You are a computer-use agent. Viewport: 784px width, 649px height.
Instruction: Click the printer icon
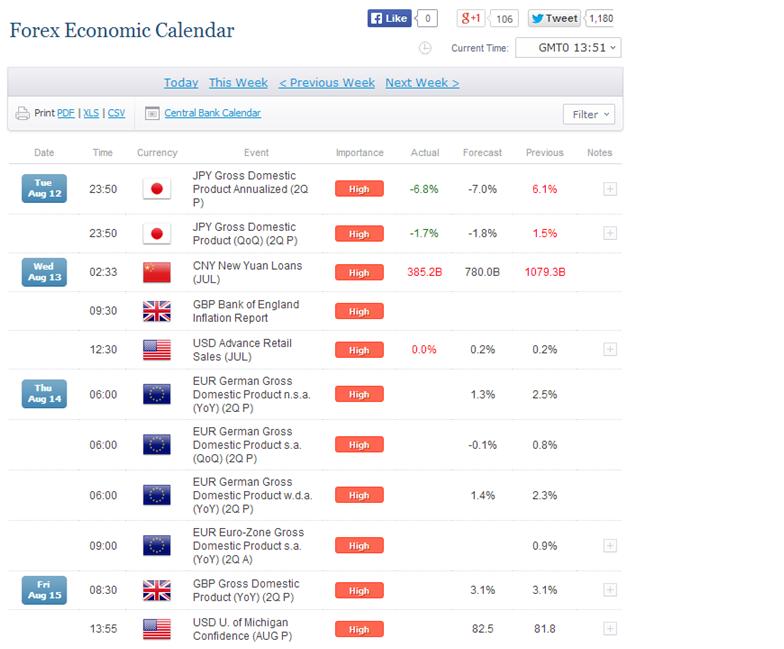pyautogui.click(x=24, y=114)
